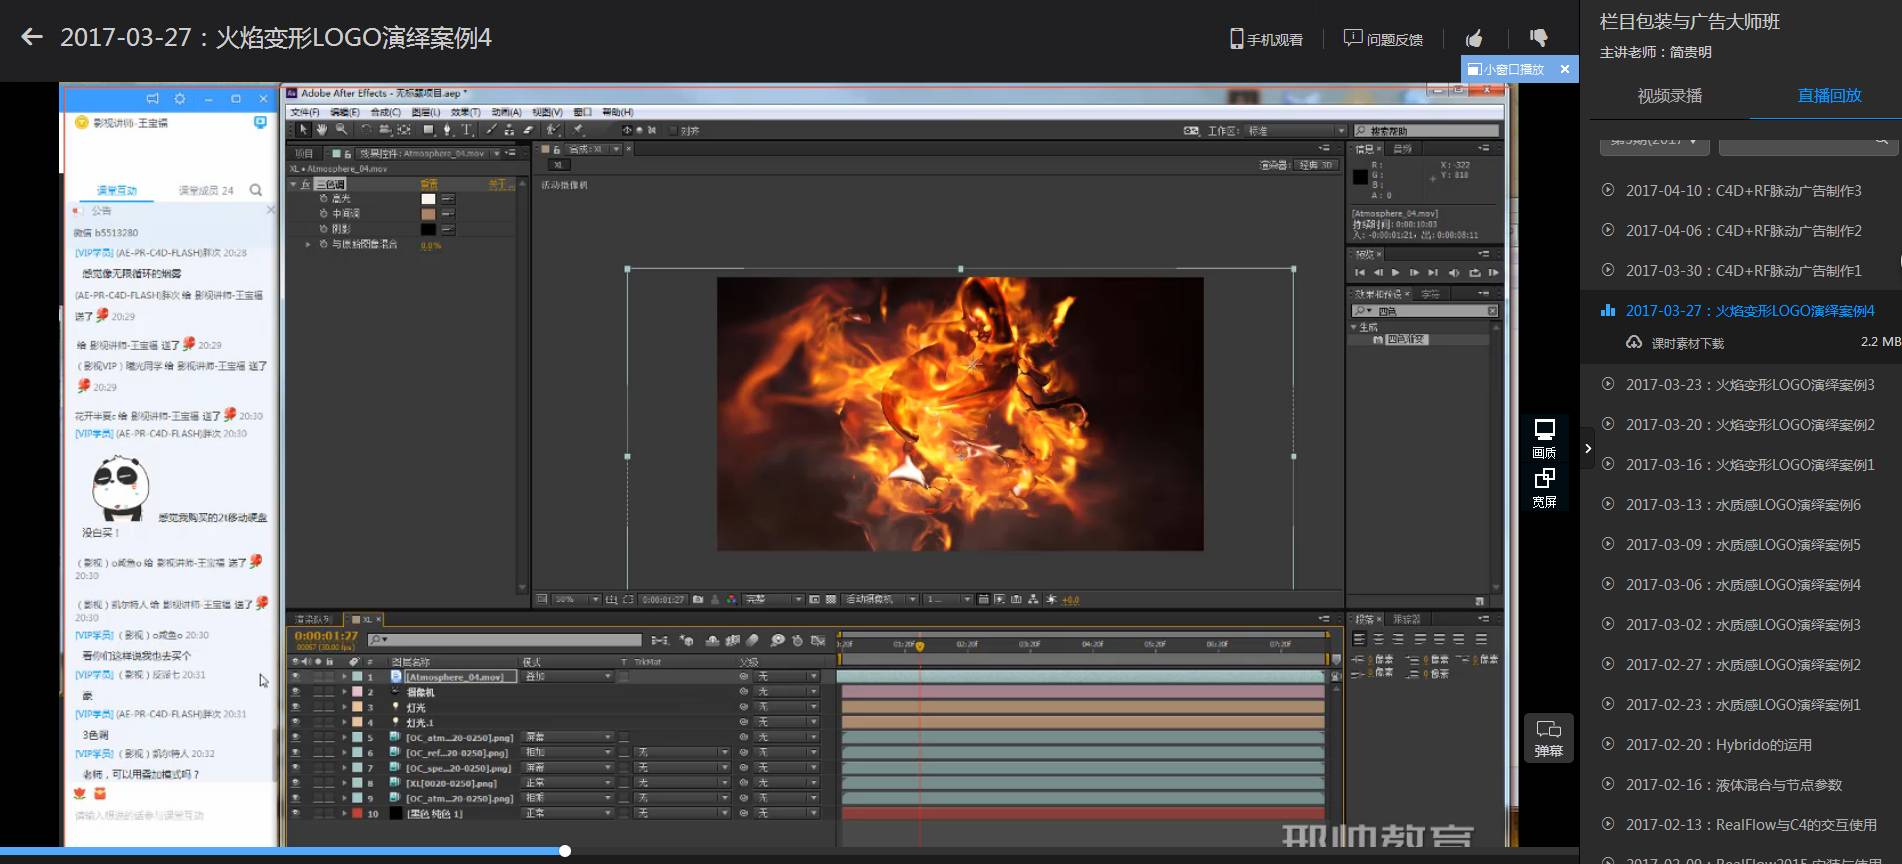Viewport: 1902px width, 864px height.
Task: Download 课时素材下载 course materials
Action: (x=1687, y=343)
